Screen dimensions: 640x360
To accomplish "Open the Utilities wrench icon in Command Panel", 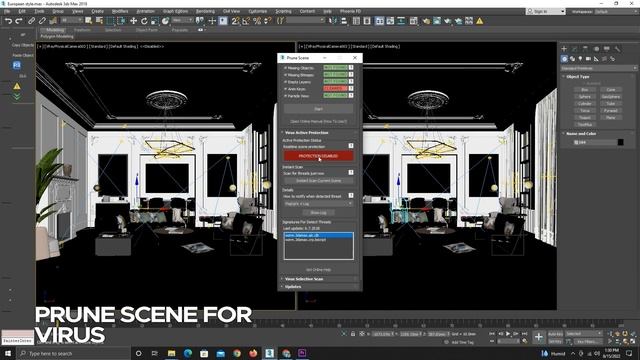I will (x=617, y=49).
